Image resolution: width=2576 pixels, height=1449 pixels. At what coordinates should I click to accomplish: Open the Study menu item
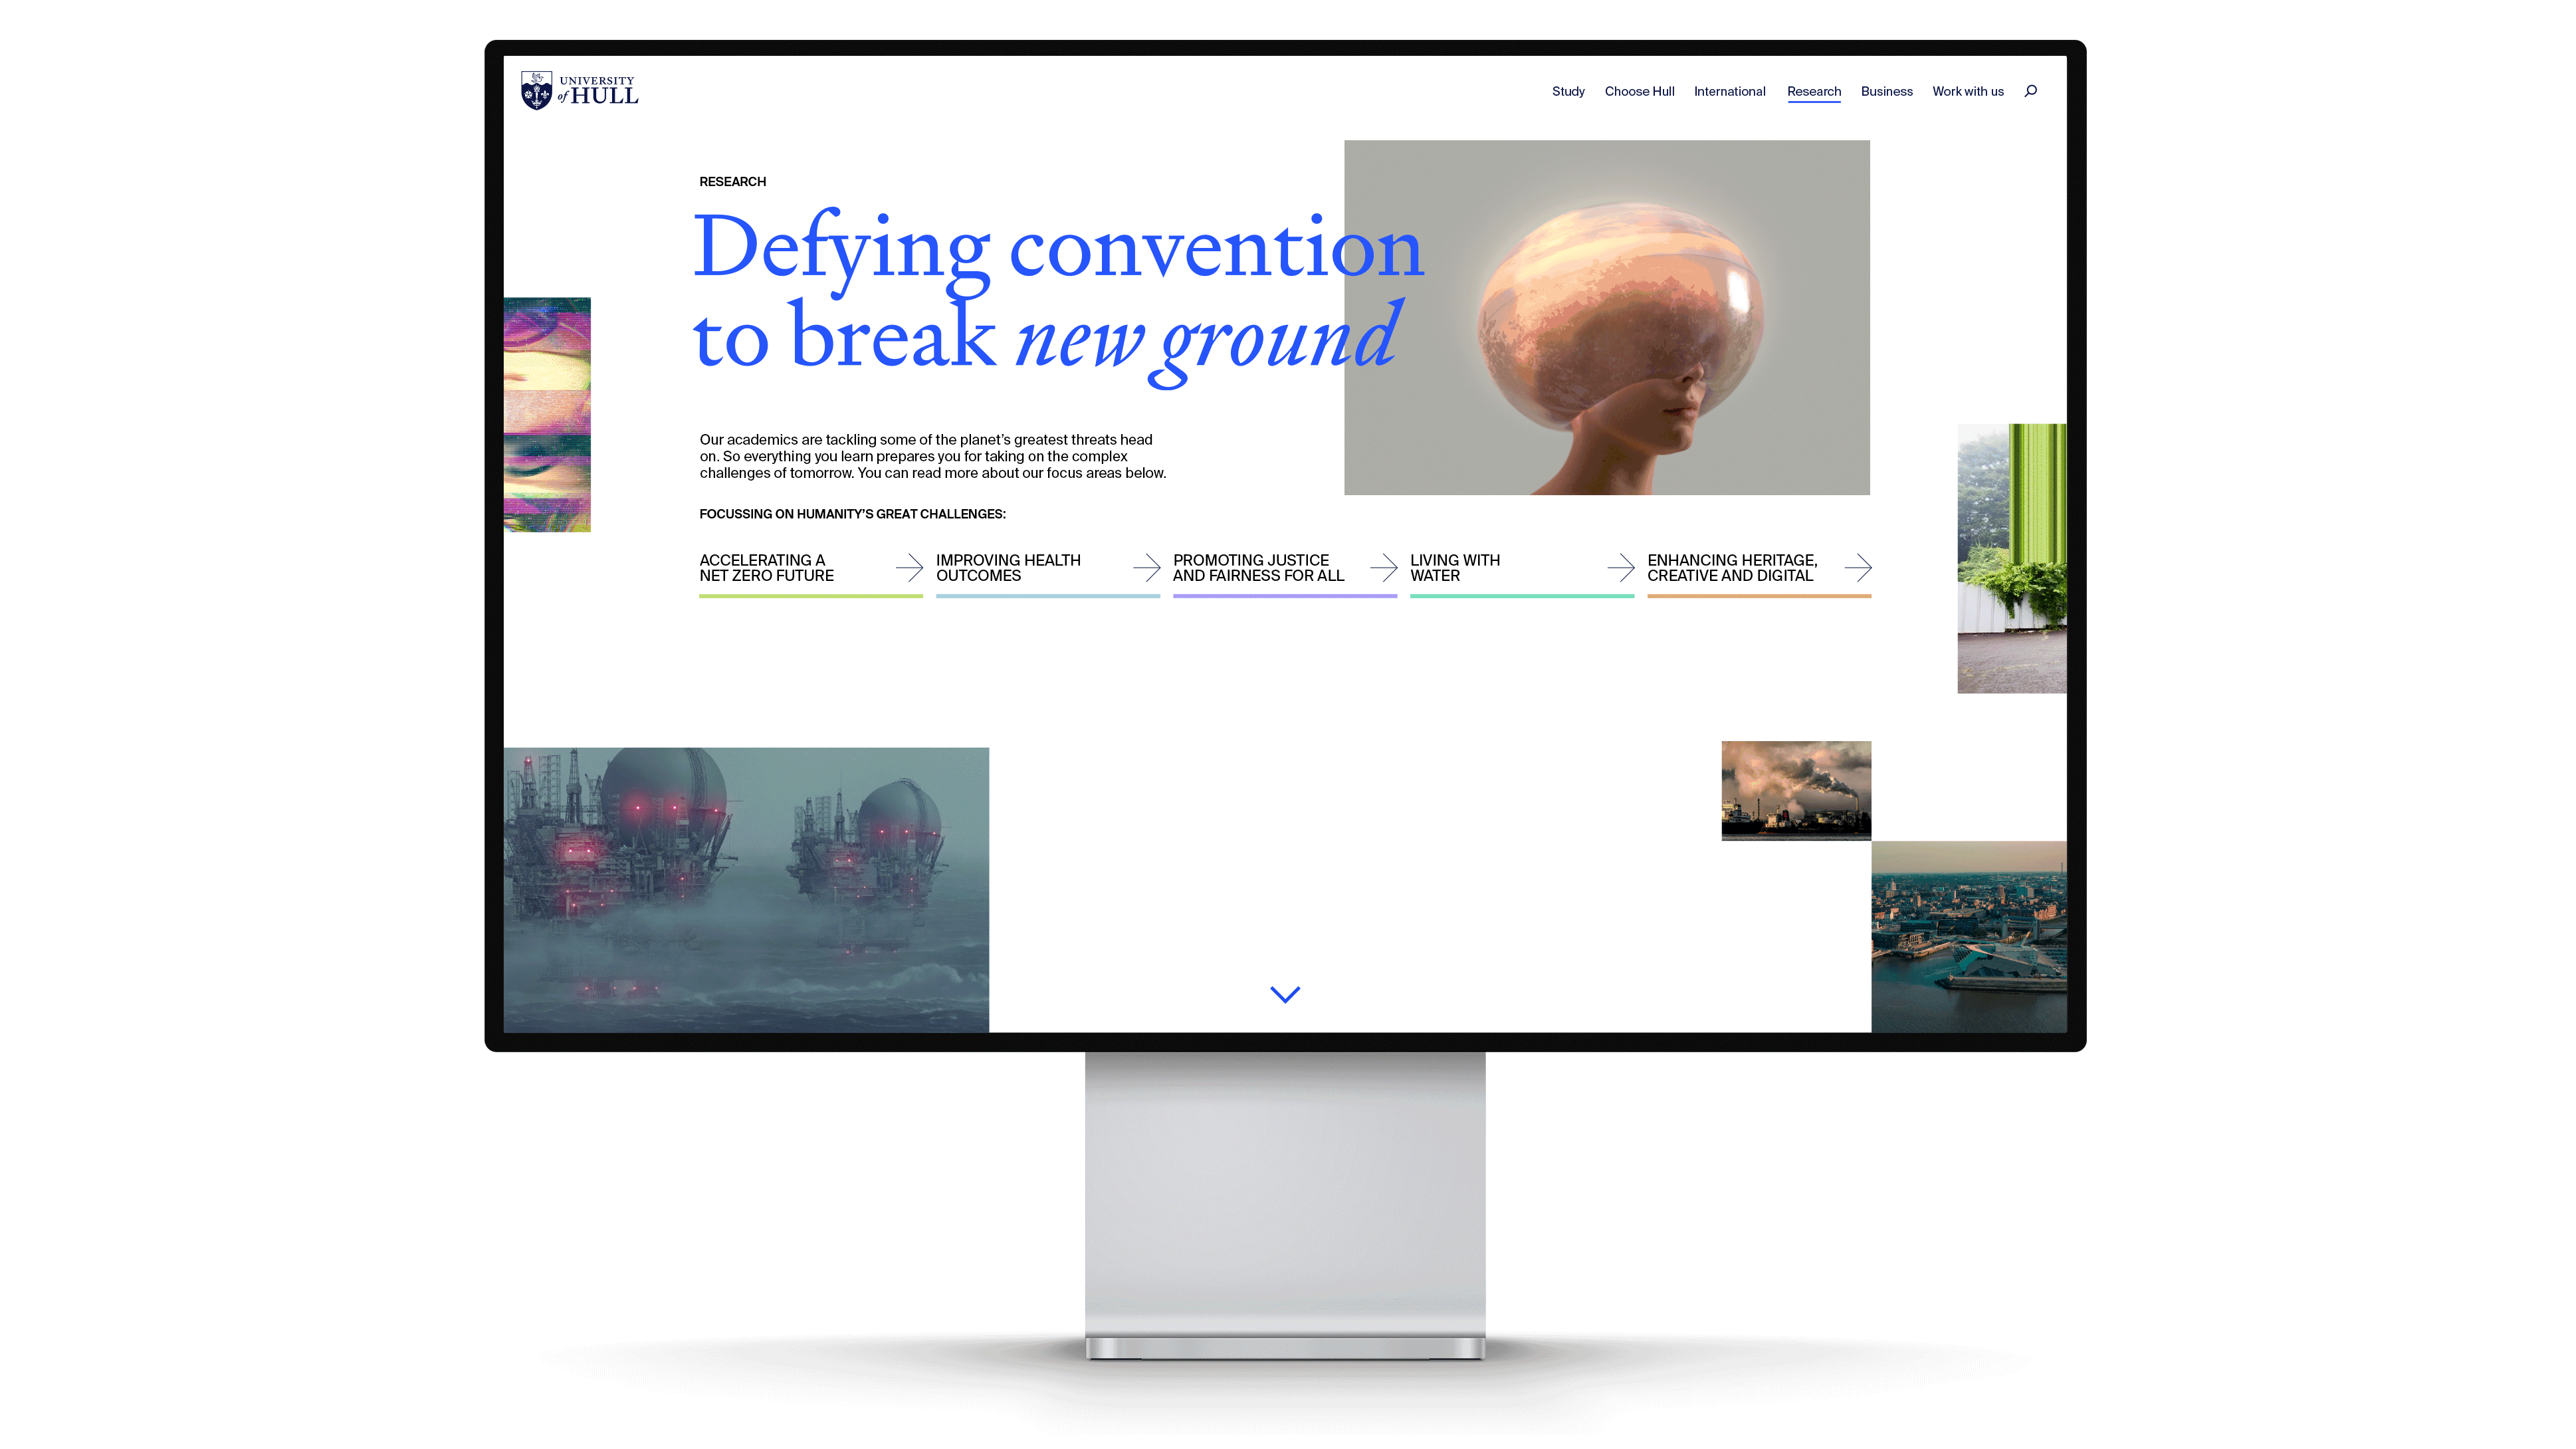(1568, 91)
